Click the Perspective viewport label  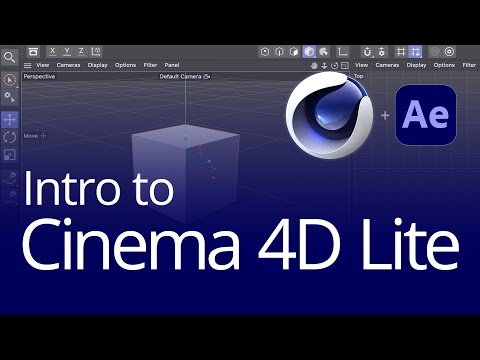click(39, 77)
